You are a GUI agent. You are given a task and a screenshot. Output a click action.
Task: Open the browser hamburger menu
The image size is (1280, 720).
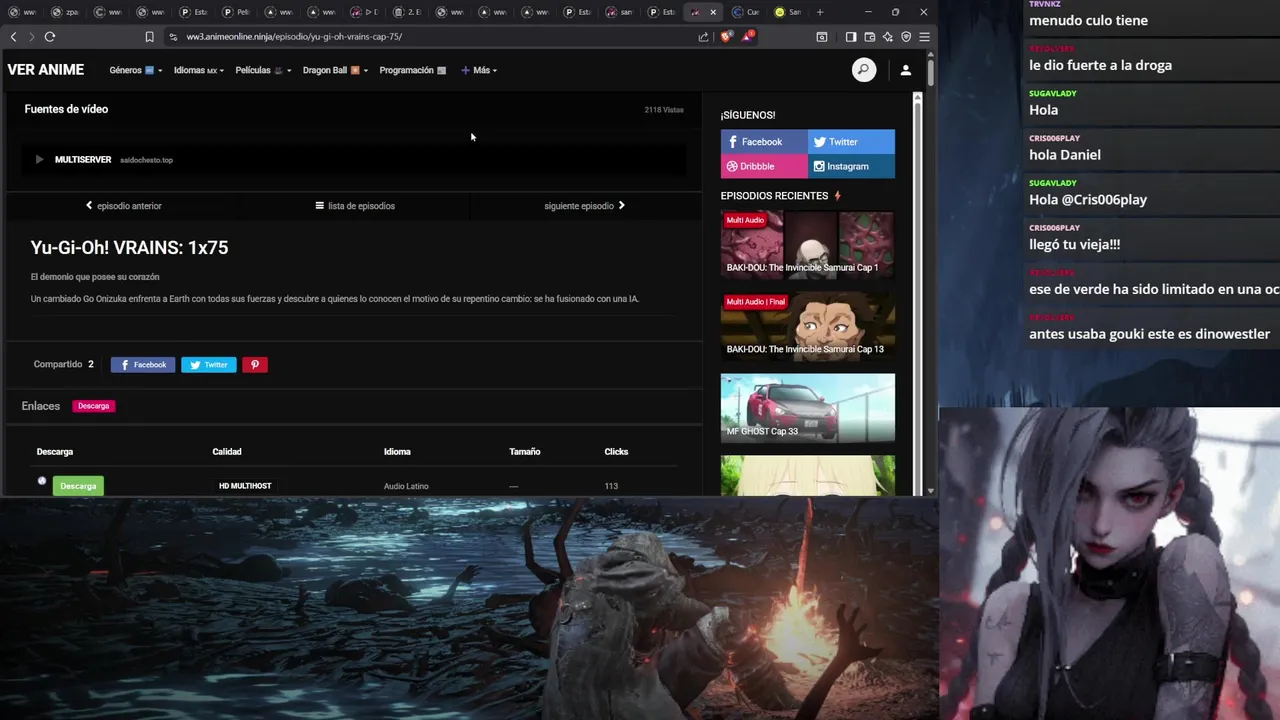click(924, 37)
